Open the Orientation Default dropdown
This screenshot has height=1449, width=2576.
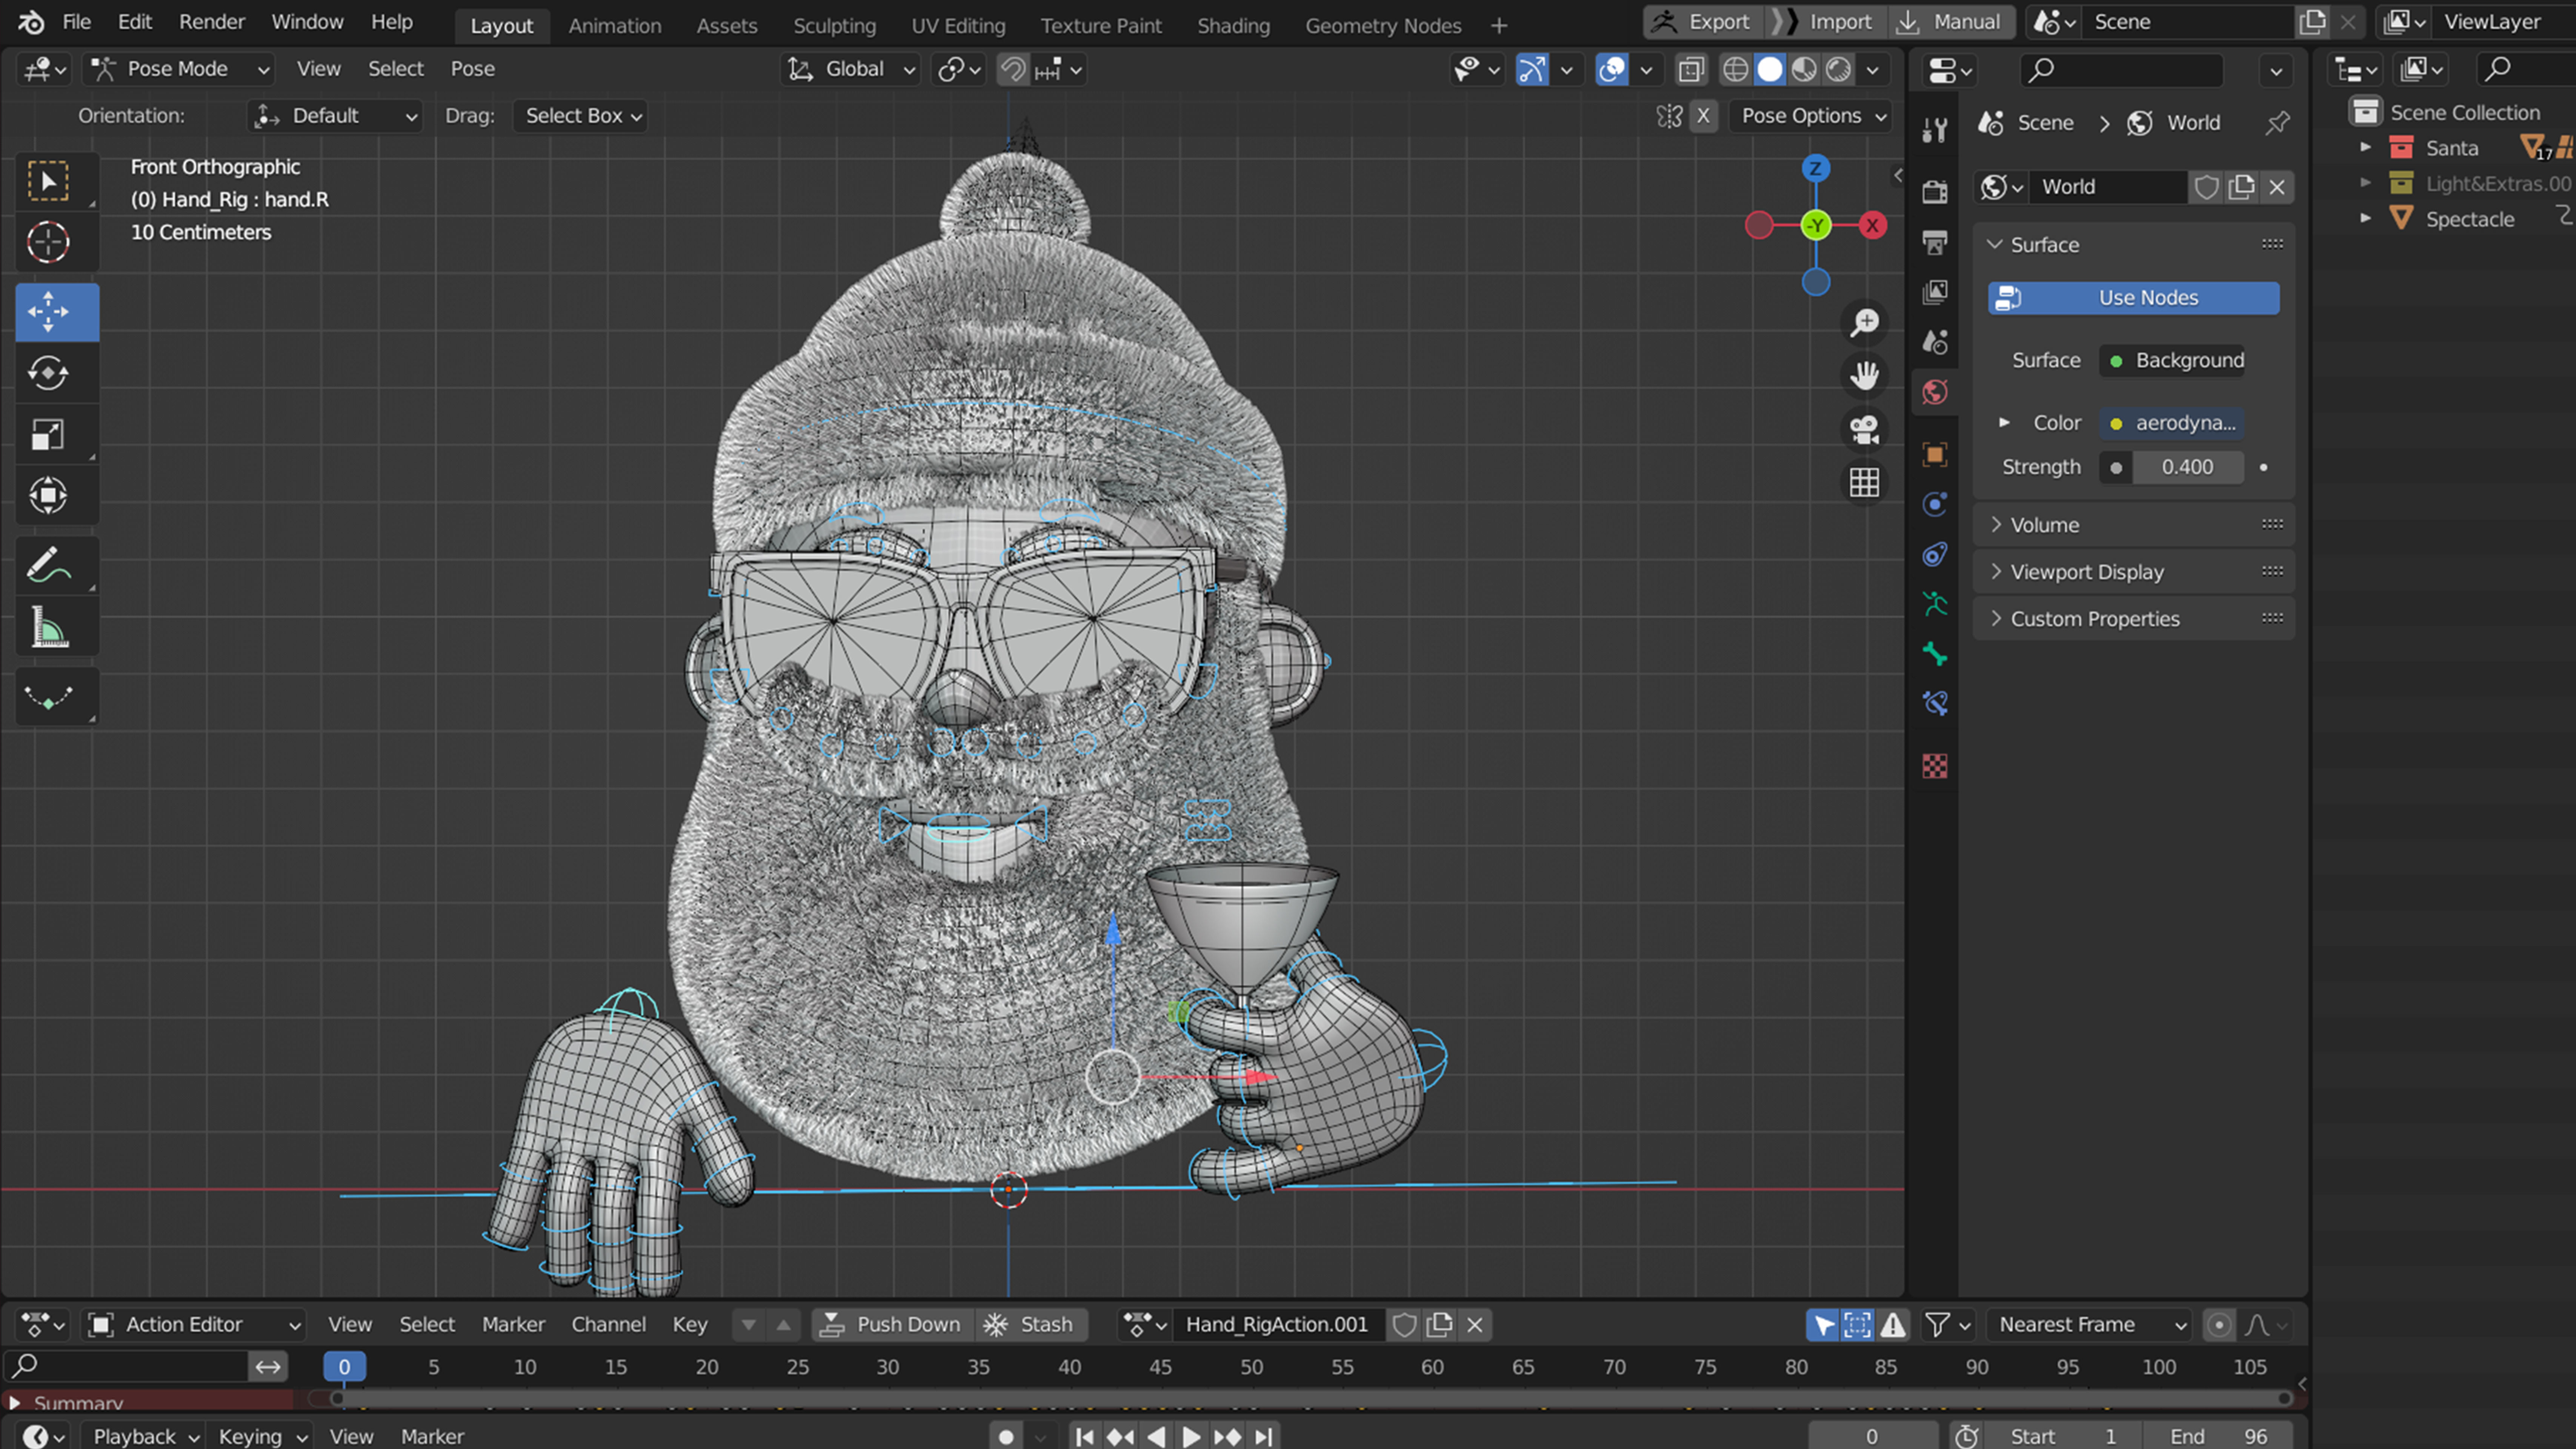[x=335, y=116]
